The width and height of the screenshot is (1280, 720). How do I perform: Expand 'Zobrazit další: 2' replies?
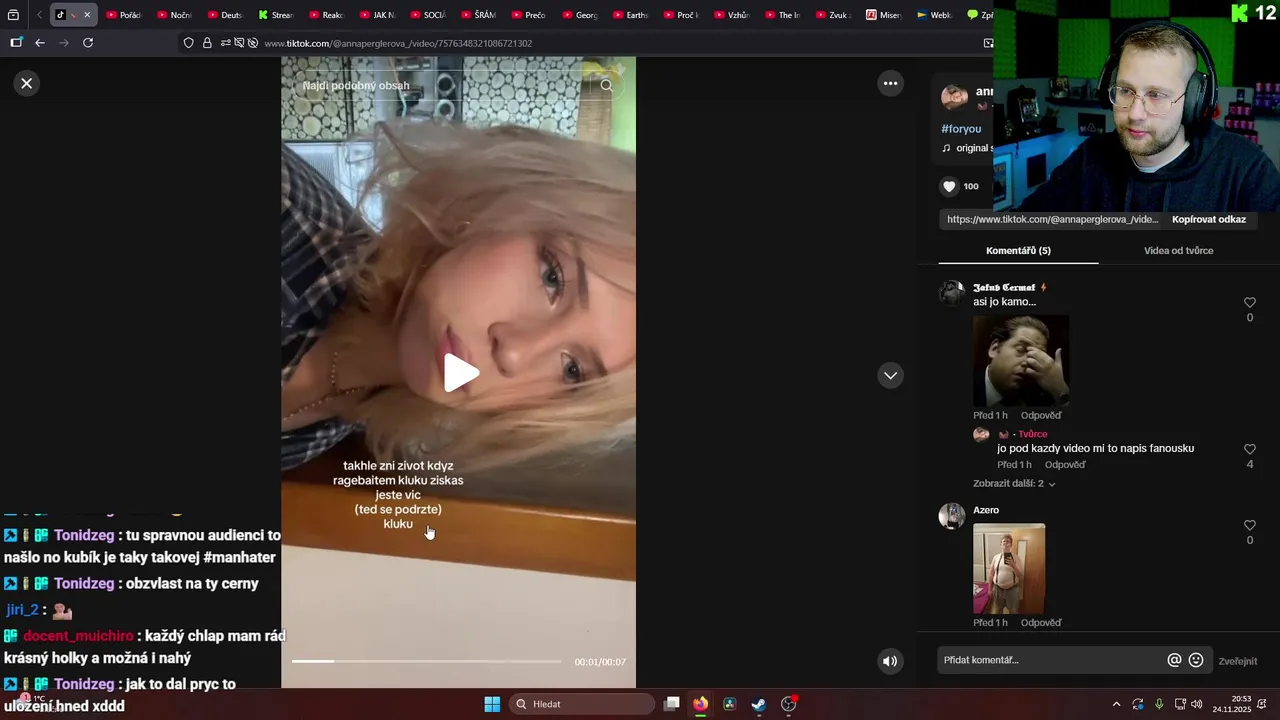click(1014, 483)
